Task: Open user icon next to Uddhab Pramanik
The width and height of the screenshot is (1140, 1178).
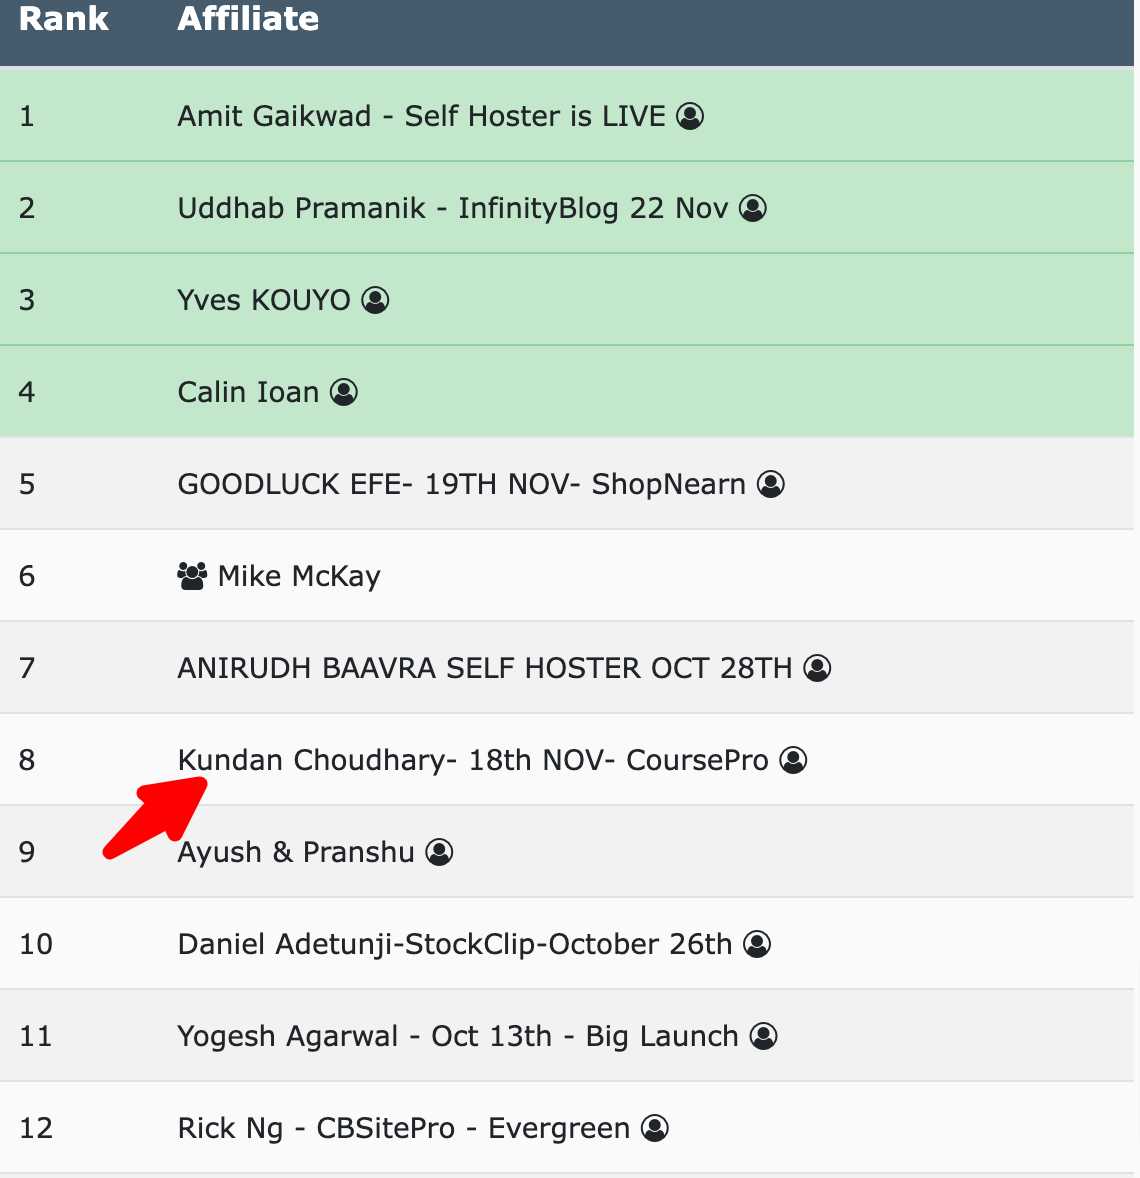Action: 752,208
